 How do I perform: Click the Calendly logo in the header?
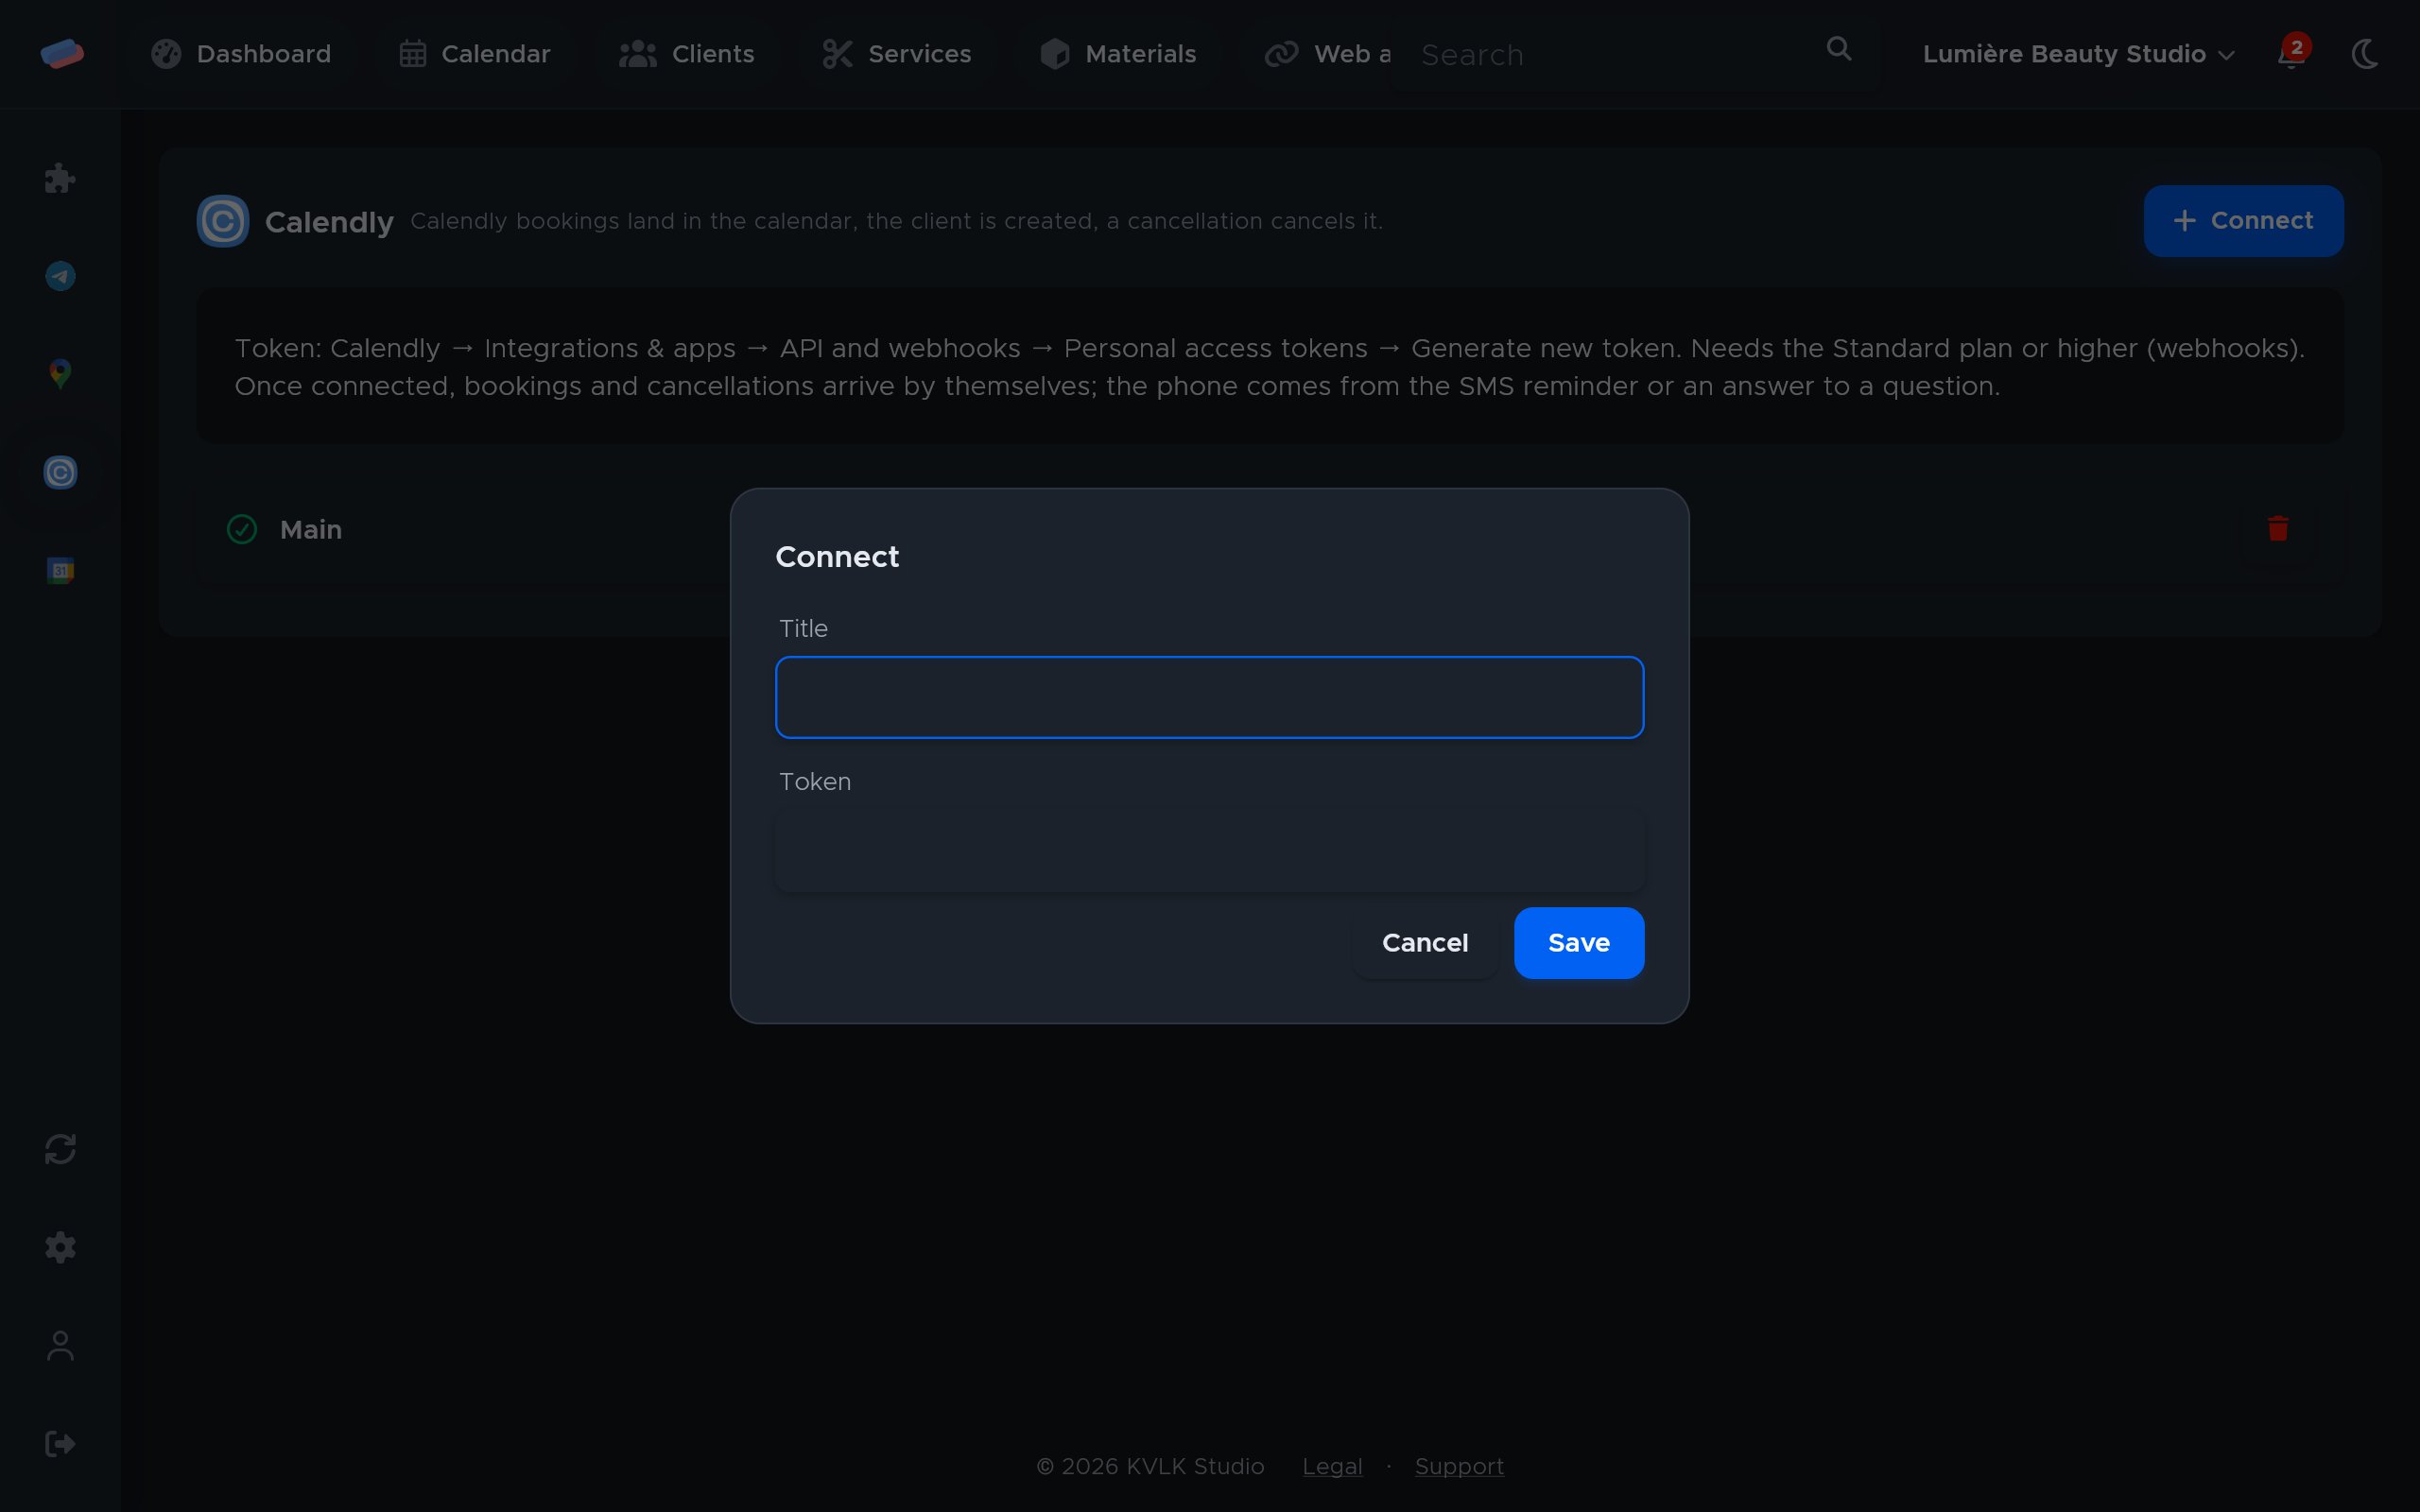(x=222, y=221)
